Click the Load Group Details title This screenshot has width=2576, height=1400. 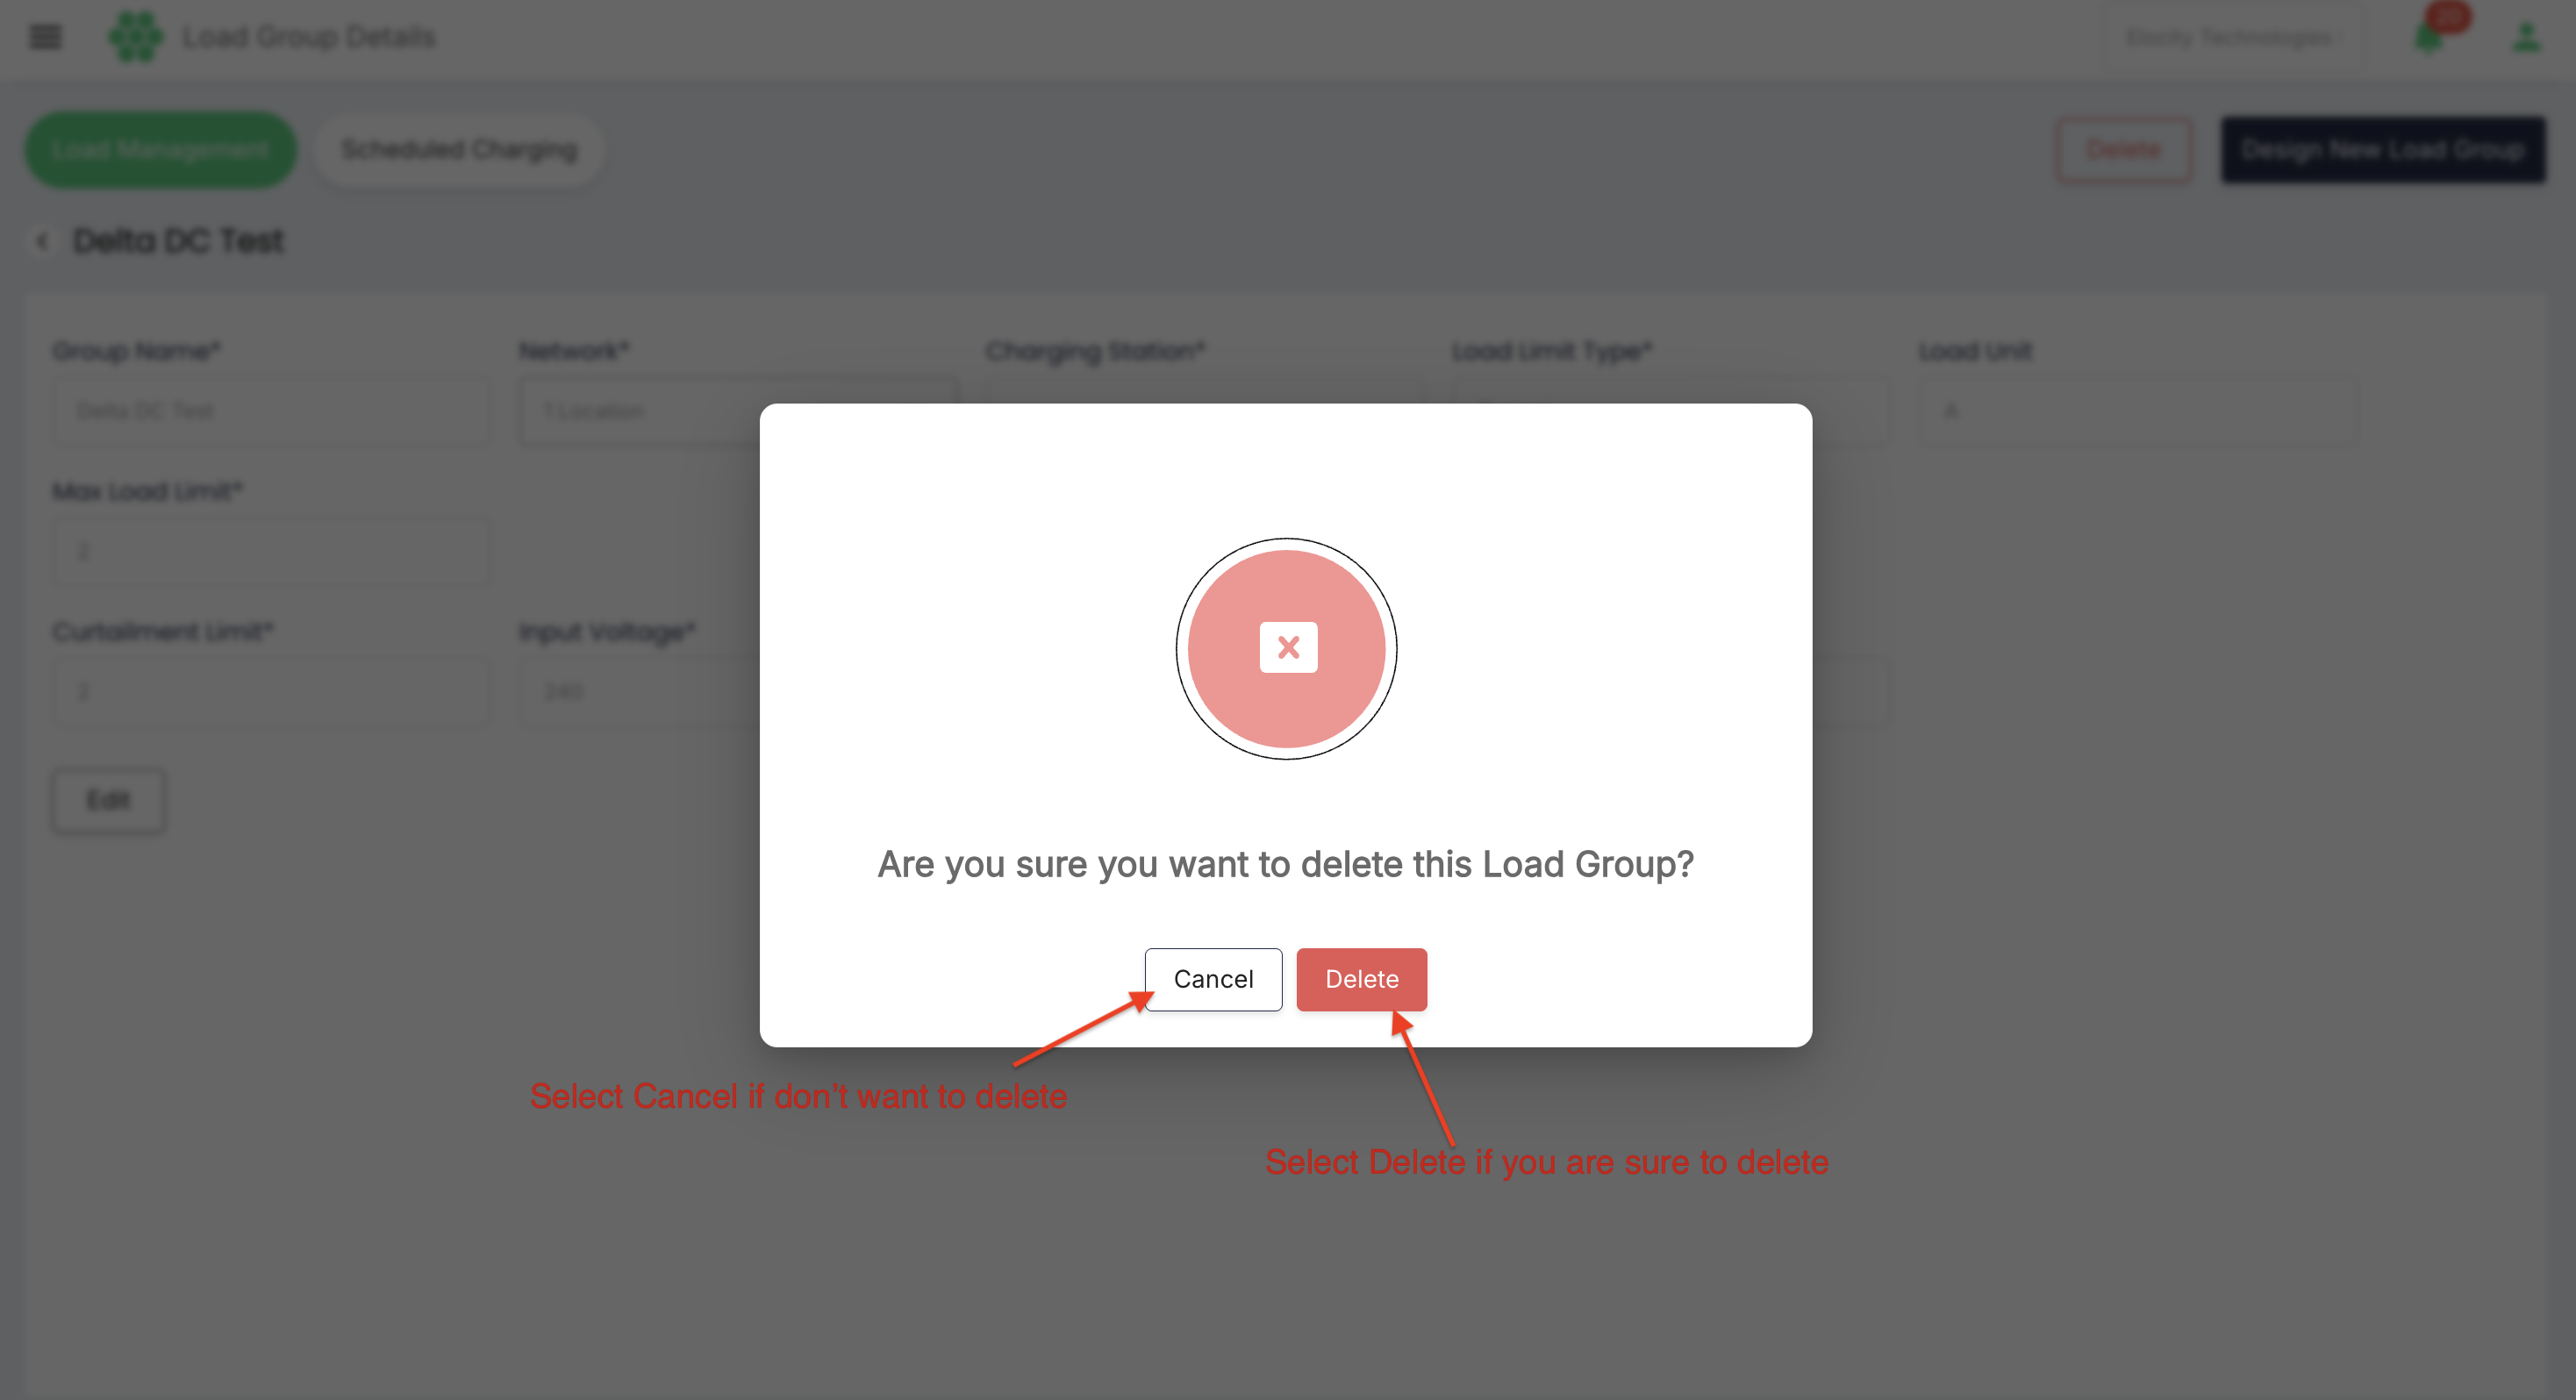pyautogui.click(x=308, y=37)
